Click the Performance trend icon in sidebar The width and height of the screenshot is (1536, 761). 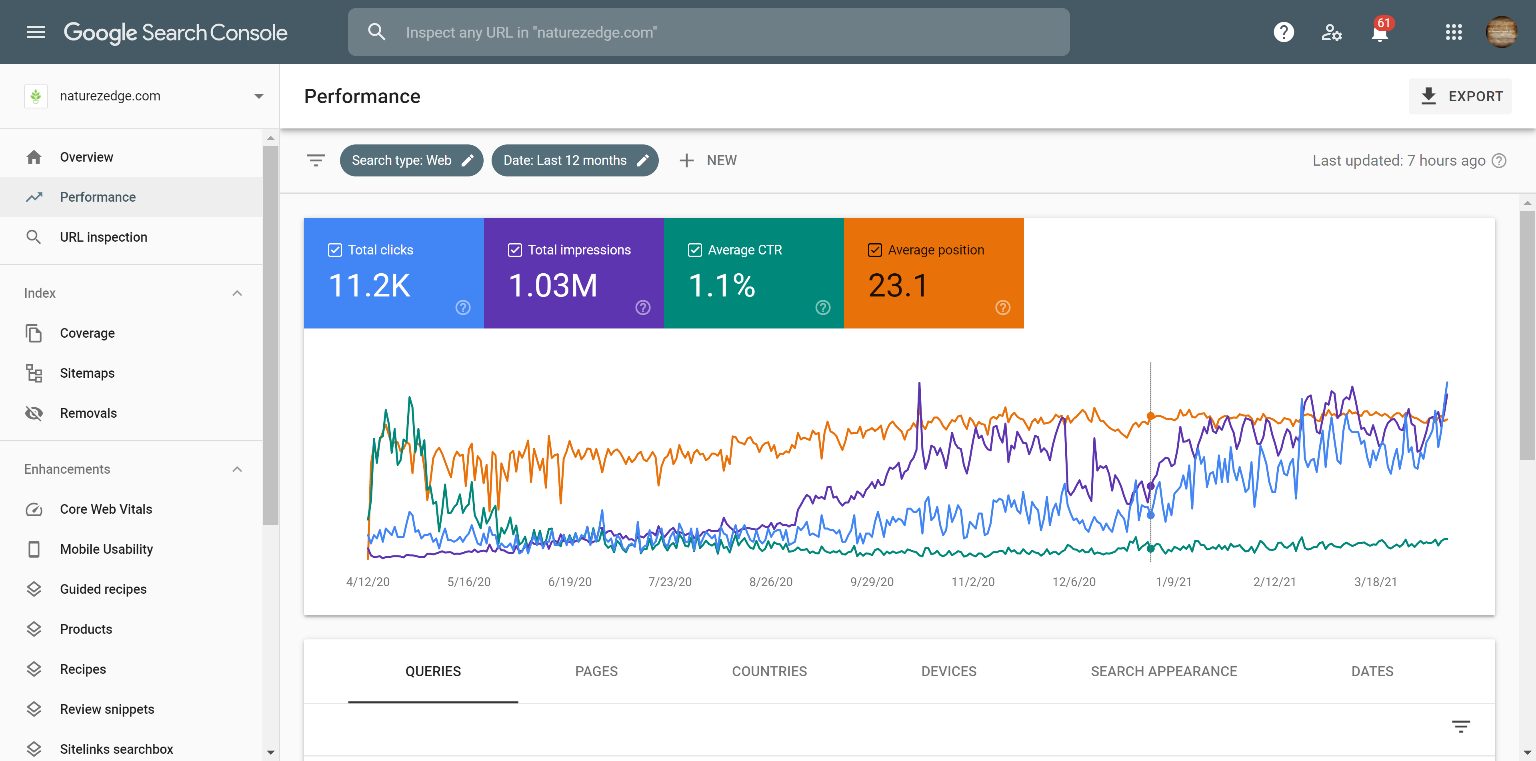pyautogui.click(x=34, y=197)
